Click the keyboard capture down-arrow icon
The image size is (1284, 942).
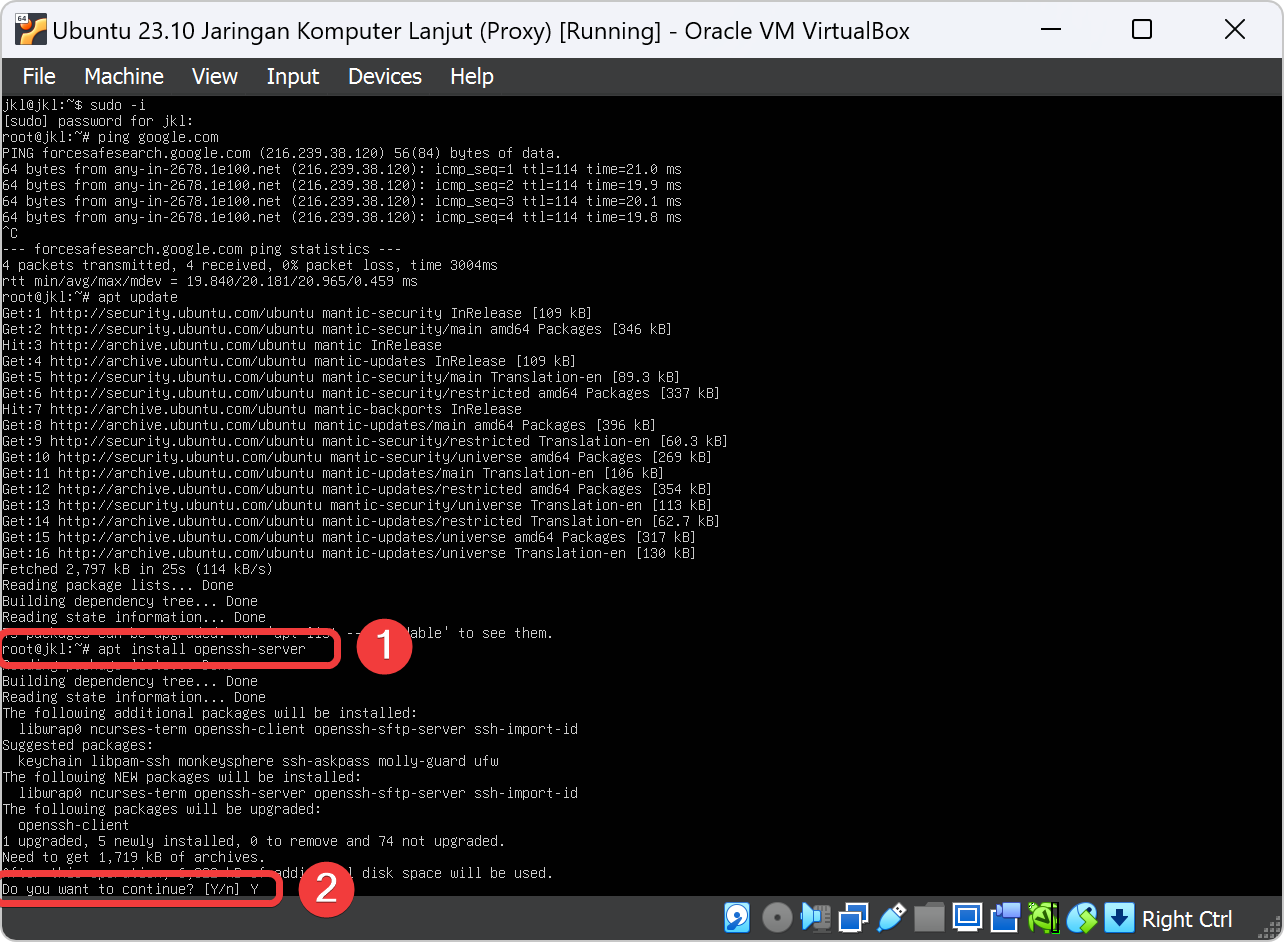(x=1119, y=917)
